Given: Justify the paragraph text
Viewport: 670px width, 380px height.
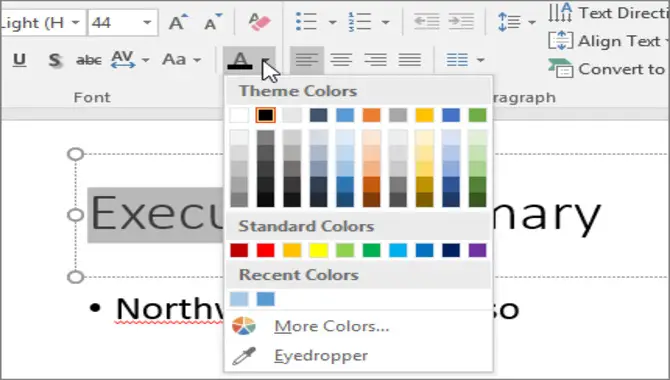Looking at the screenshot, I should tap(410, 59).
